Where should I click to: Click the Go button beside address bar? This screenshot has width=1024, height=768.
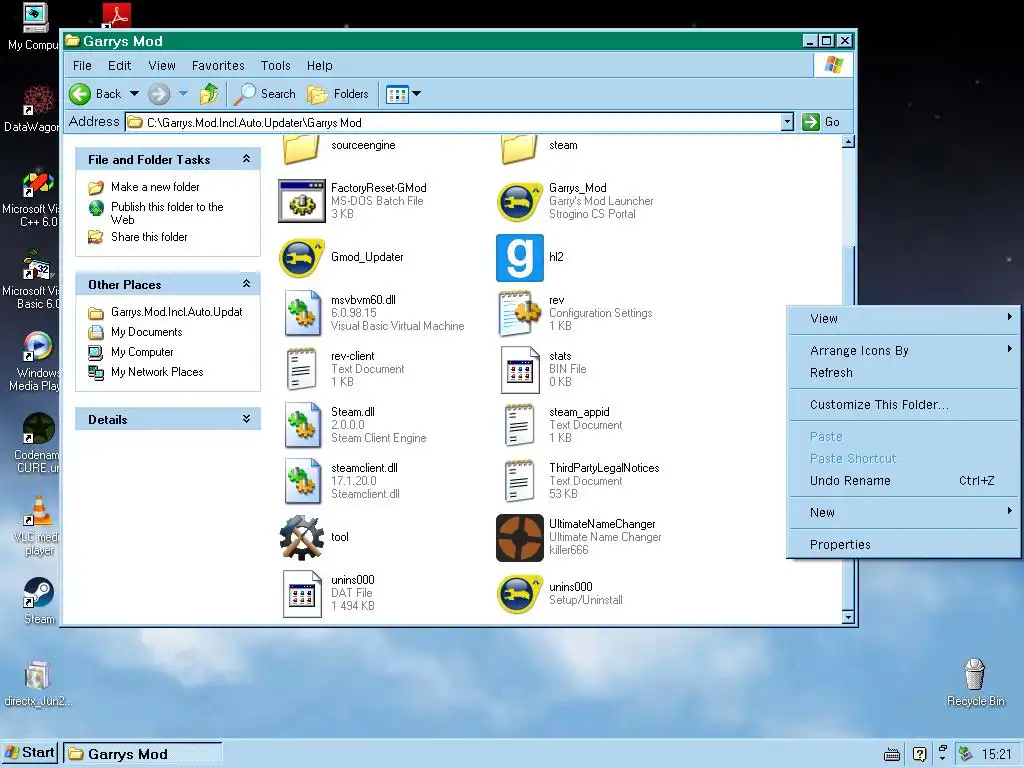822,122
